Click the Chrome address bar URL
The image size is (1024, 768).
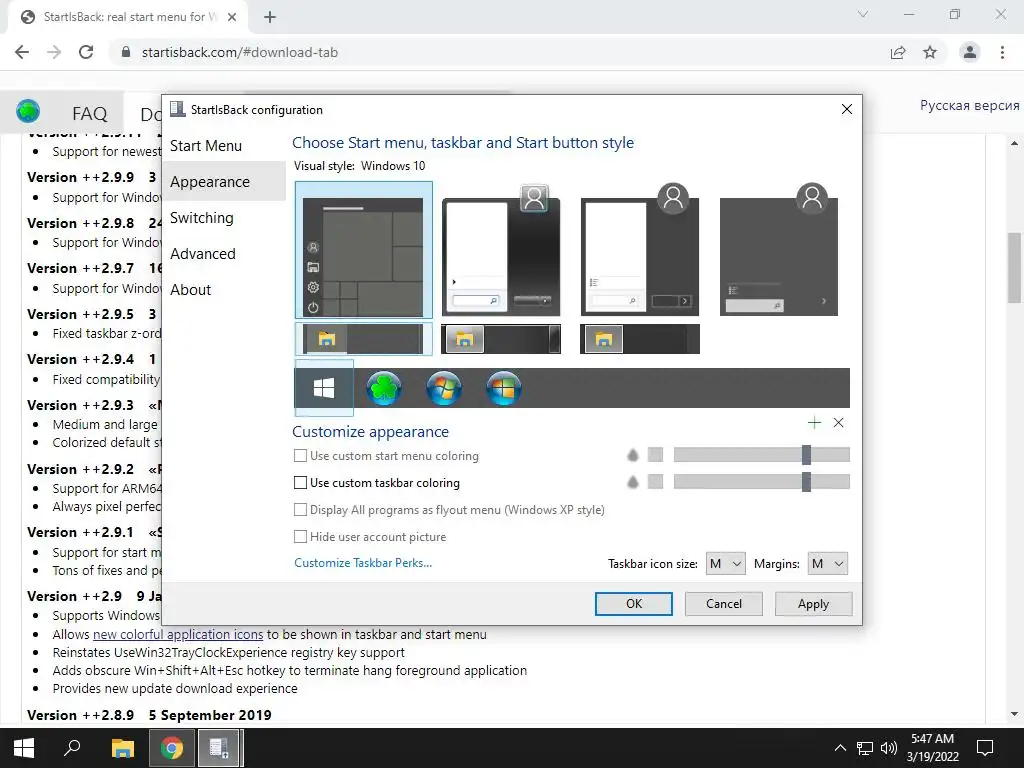click(x=240, y=52)
